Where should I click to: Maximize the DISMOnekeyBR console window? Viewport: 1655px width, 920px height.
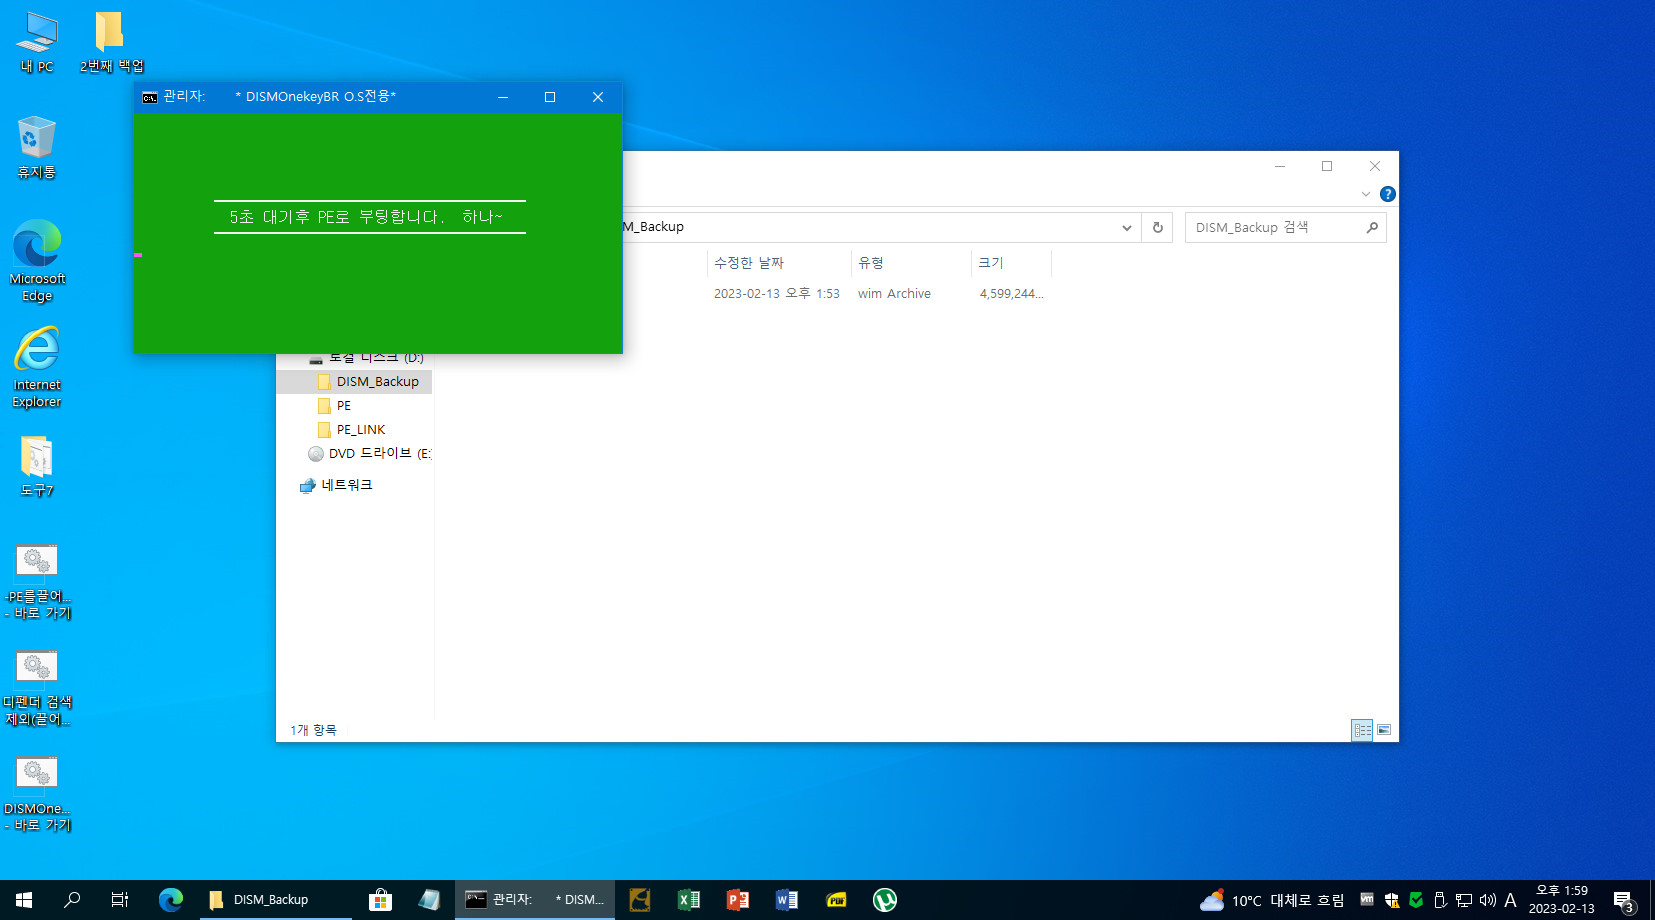550,97
